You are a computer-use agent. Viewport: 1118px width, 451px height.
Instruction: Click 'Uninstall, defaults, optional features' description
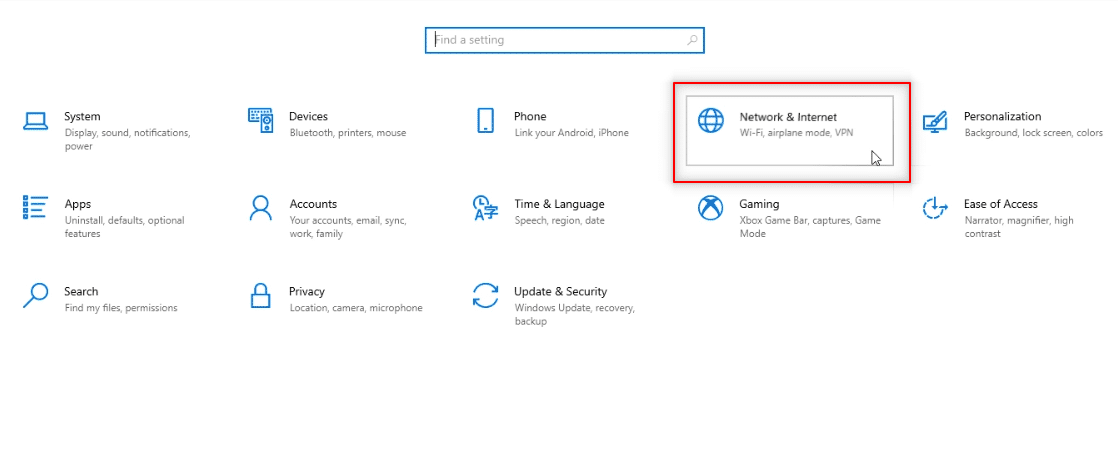tap(124, 227)
